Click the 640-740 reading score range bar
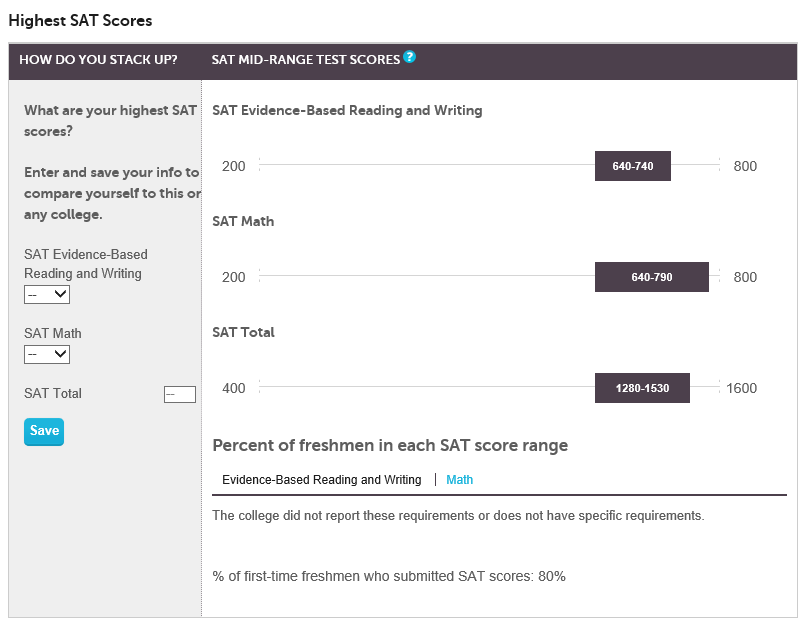The width and height of the screenshot is (804, 622). click(x=633, y=166)
